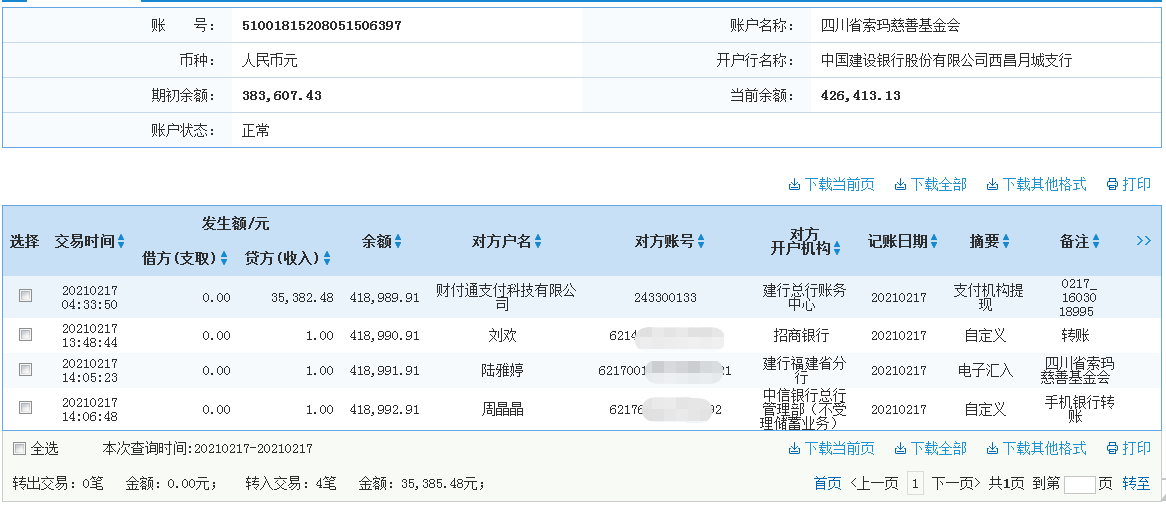Click 电子汇入 summary cell
Screen dimensions: 1166x505
(985, 370)
